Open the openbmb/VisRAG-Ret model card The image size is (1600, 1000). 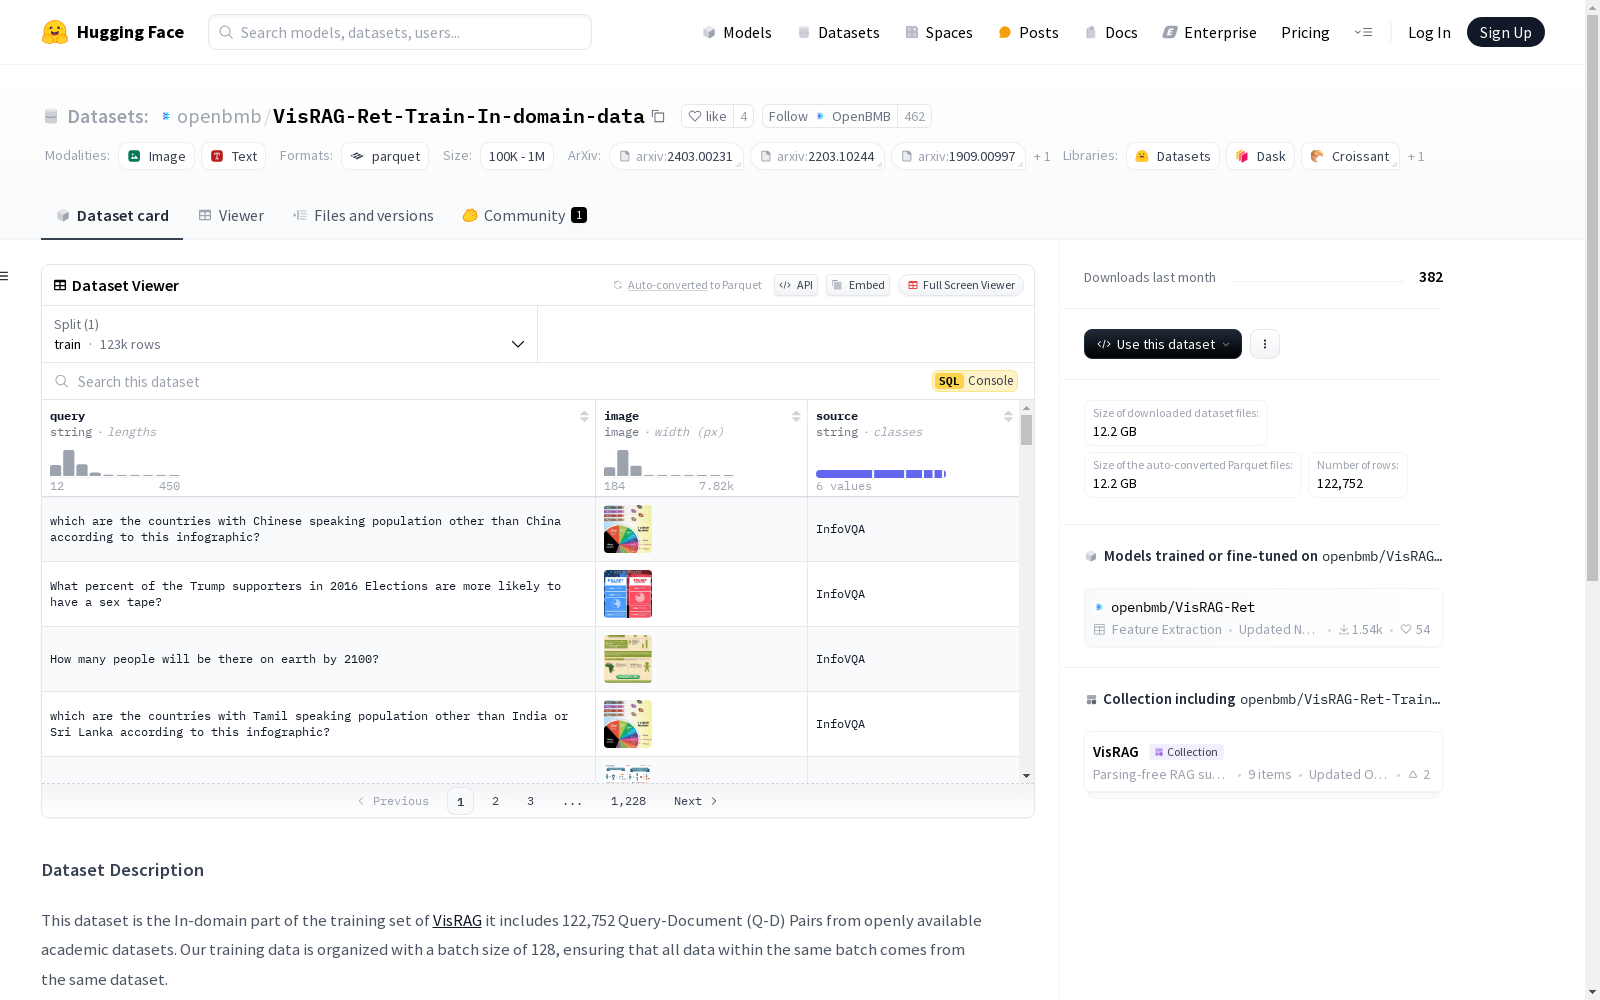(1263, 618)
